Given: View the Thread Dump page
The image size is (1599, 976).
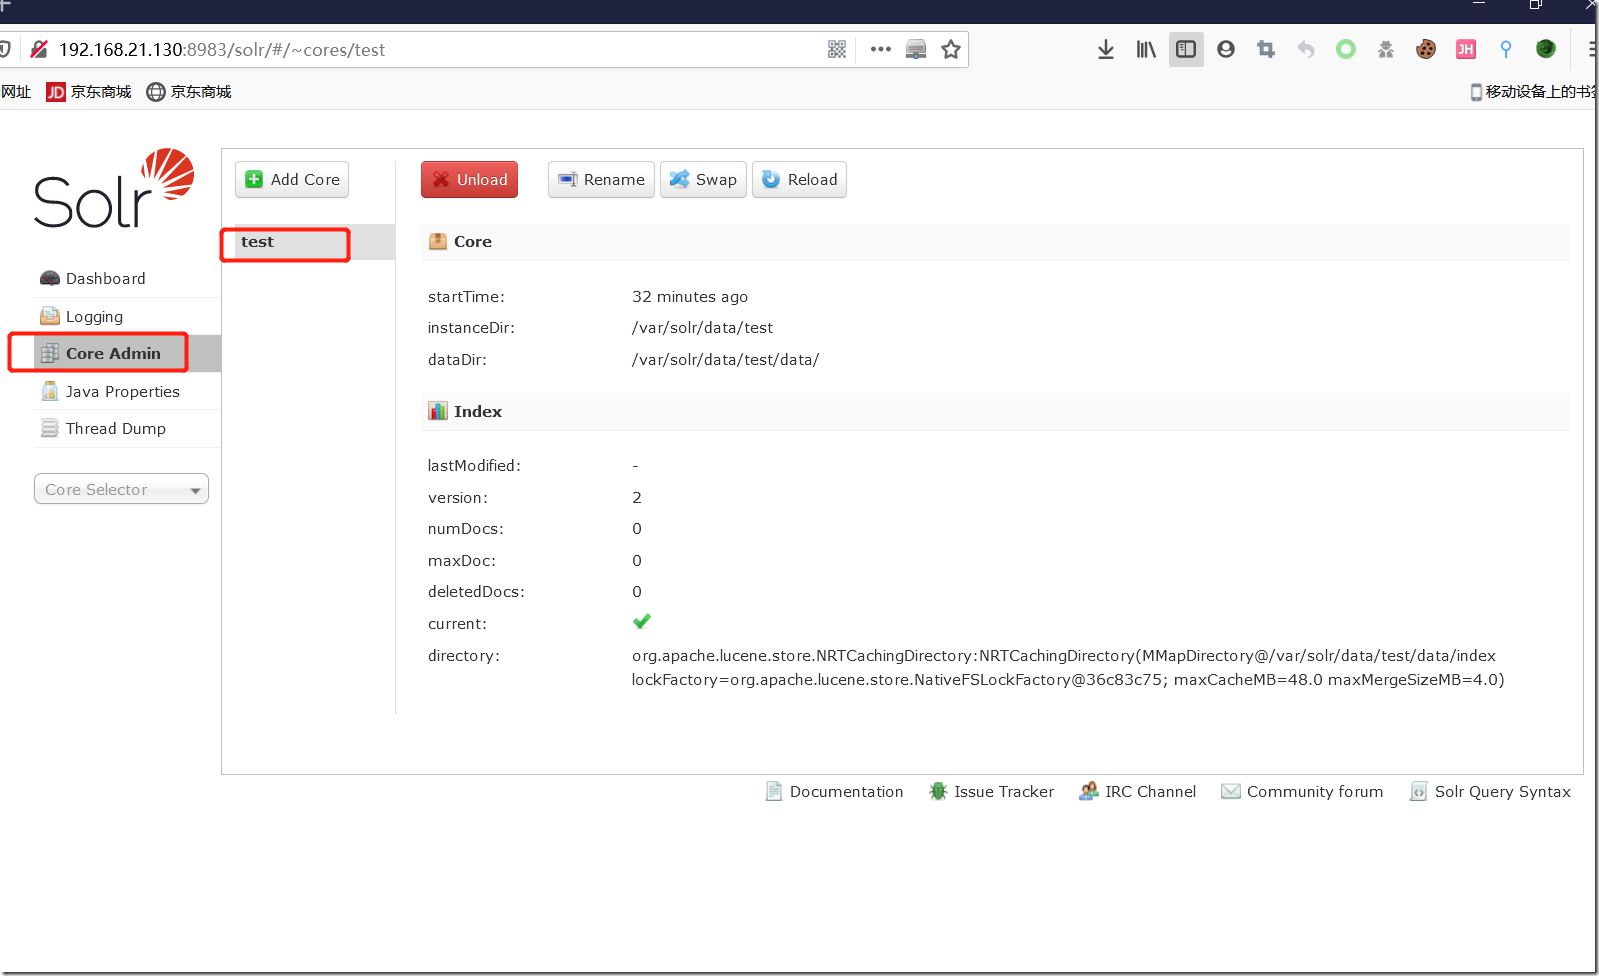Looking at the screenshot, I should click(x=116, y=429).
